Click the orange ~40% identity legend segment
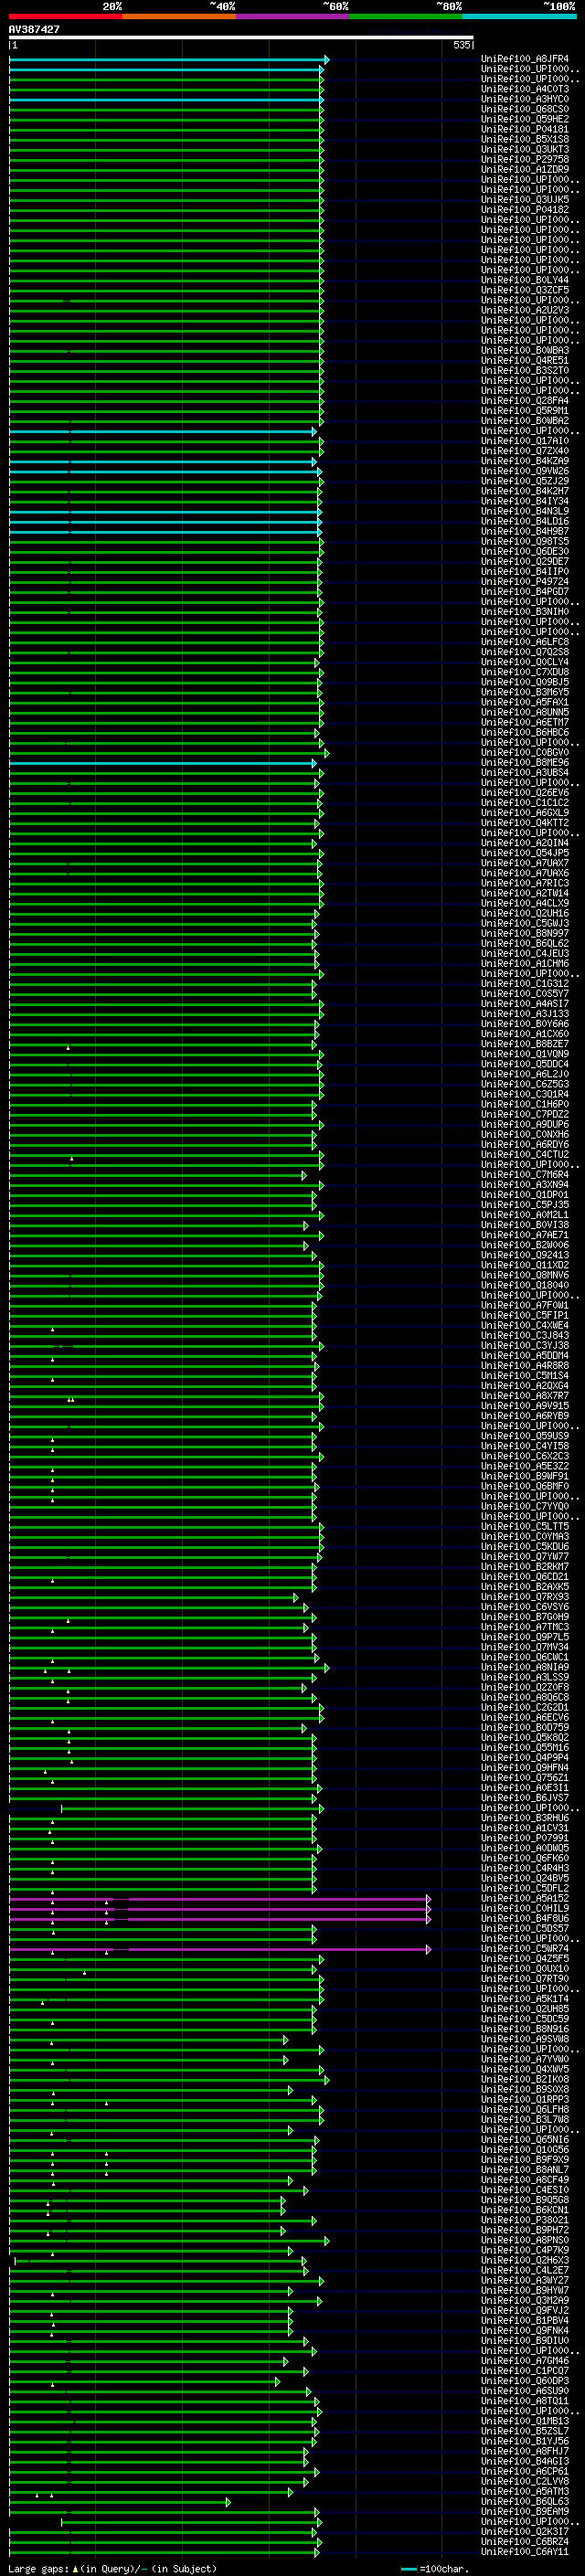Screen dimensions: 585x2576 tap(179, 17)
